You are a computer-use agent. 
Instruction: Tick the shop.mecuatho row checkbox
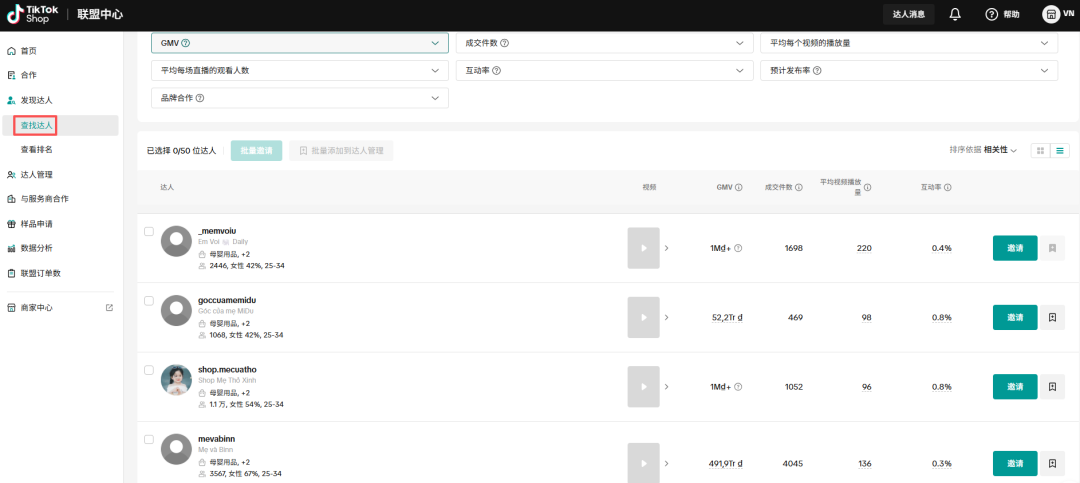tap(149, 370)
